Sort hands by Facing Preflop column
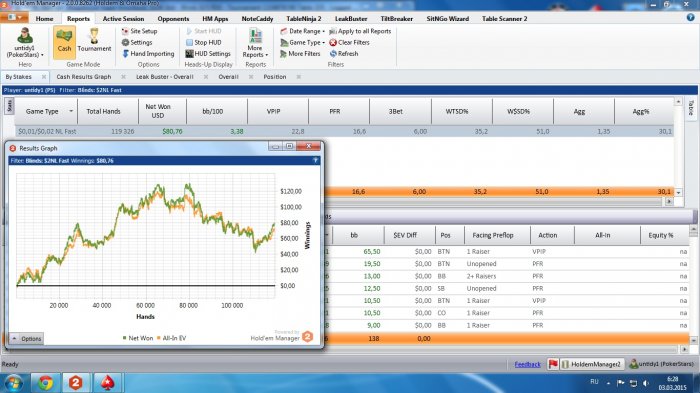 493,235
